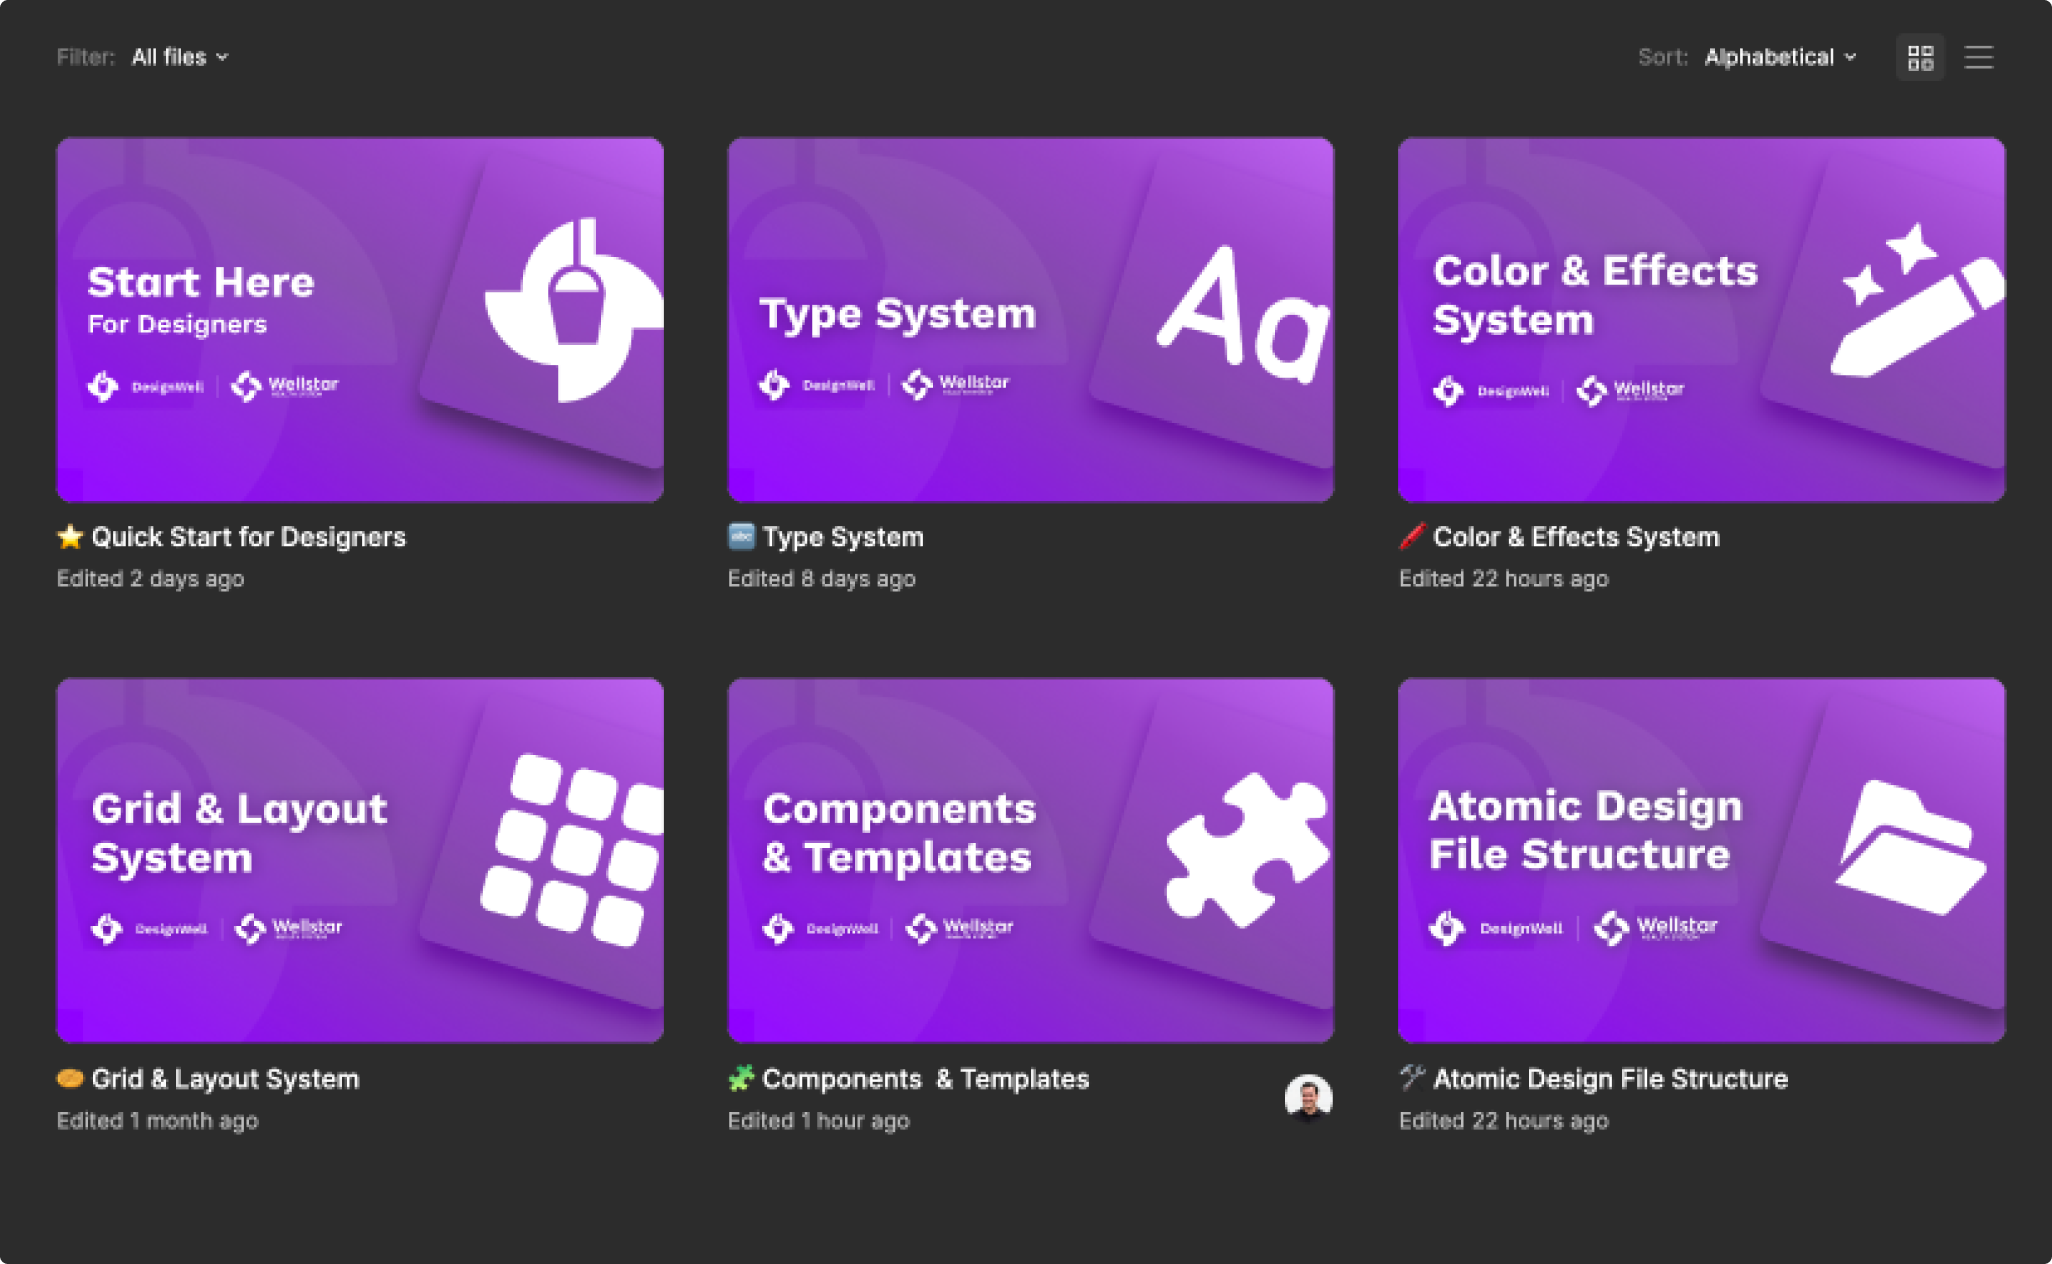Select the Quick Start for Designers title

248,537
